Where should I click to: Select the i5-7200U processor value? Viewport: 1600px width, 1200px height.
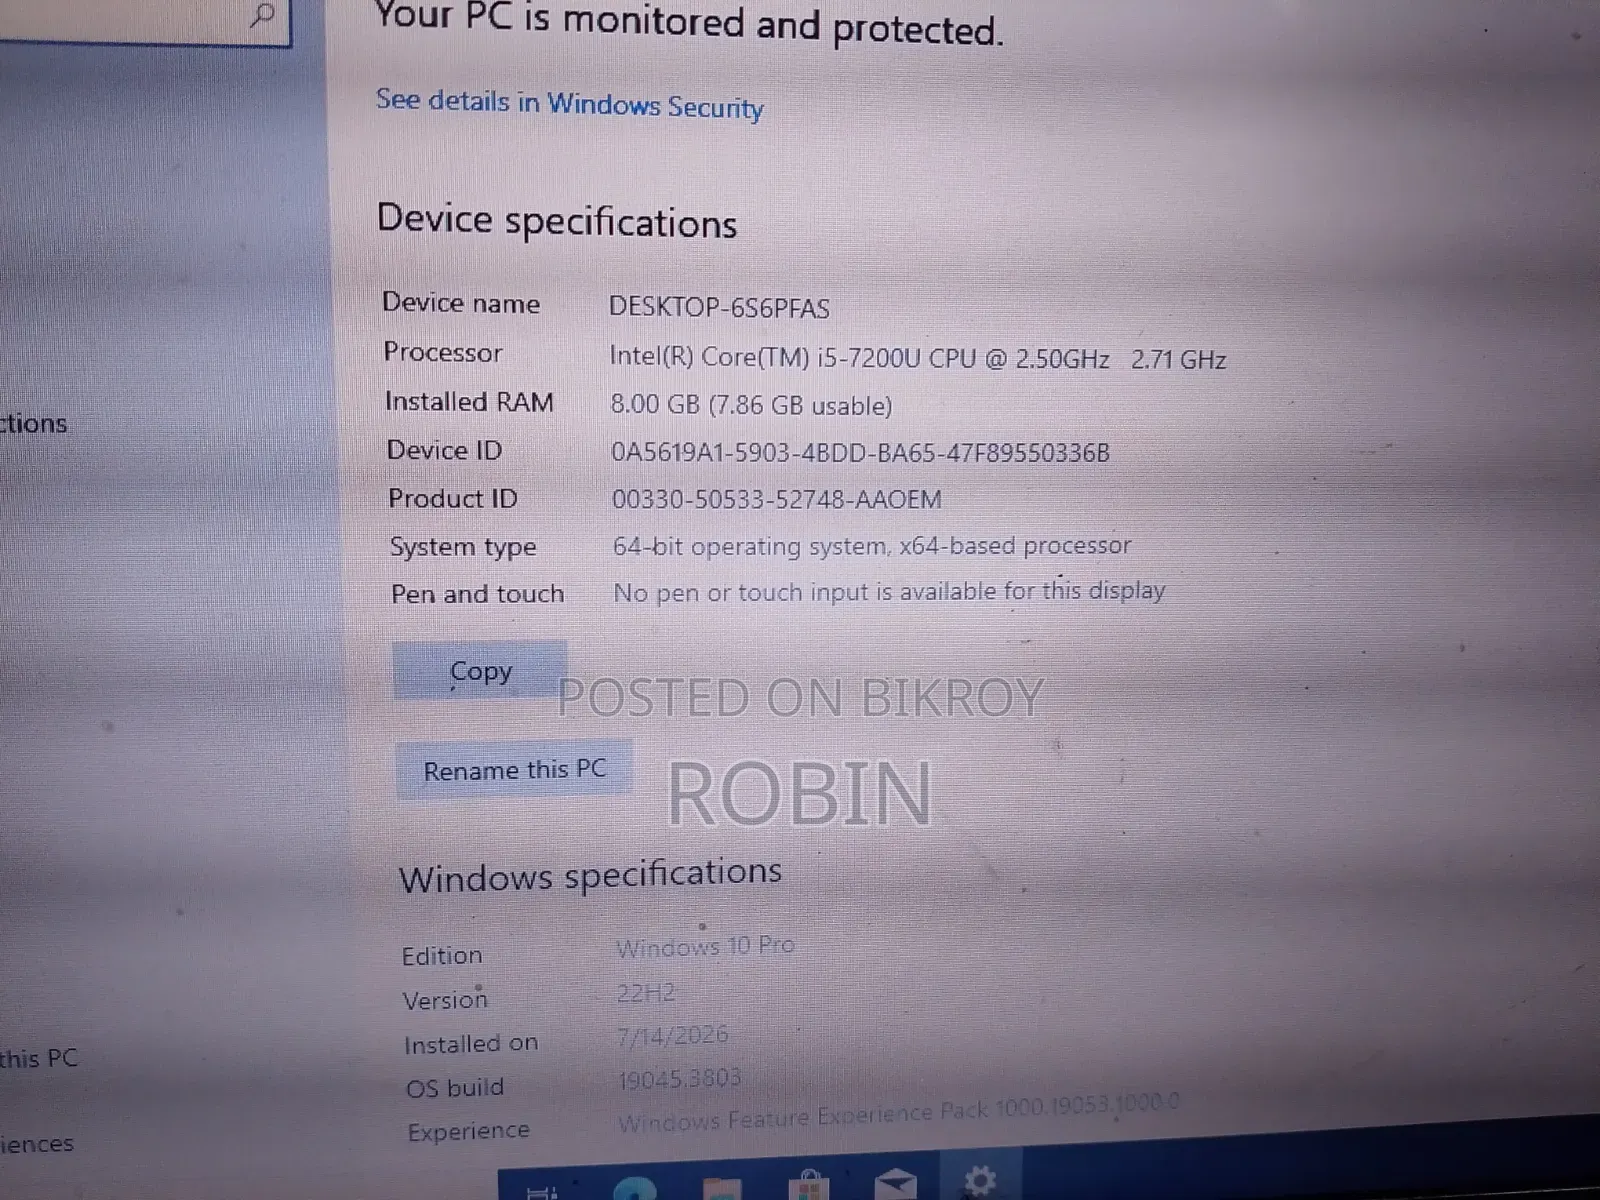point(917,358)
